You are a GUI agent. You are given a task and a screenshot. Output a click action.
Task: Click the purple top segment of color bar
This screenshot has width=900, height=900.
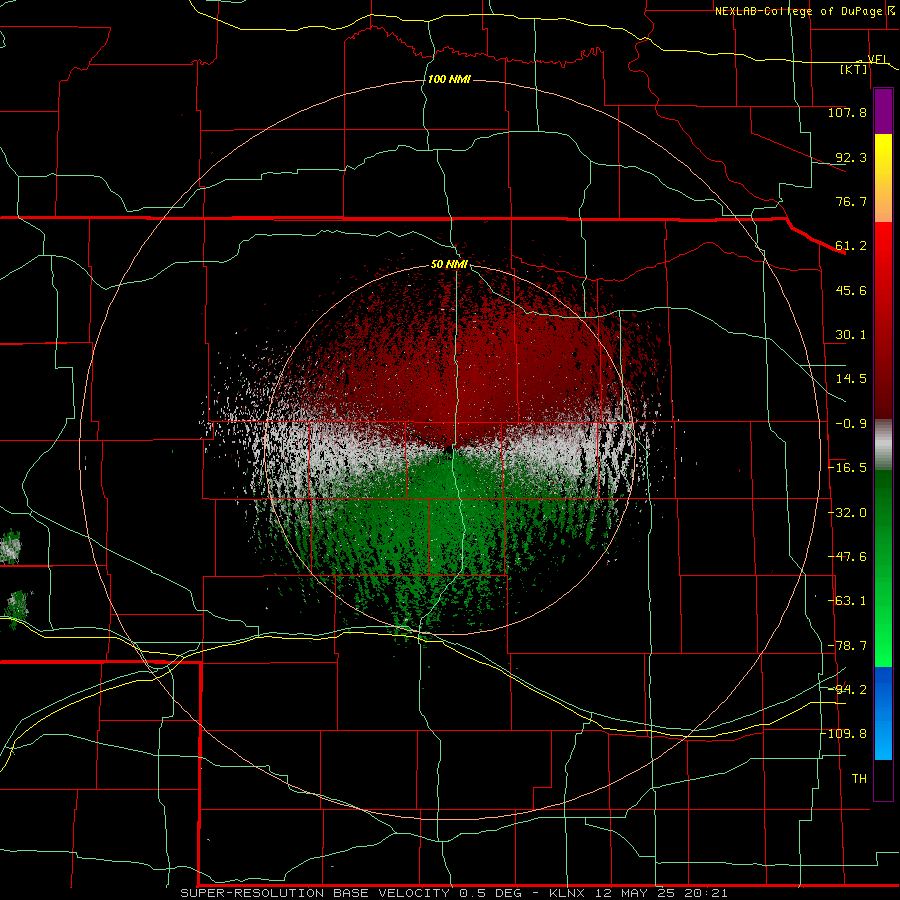click(883, 111)
